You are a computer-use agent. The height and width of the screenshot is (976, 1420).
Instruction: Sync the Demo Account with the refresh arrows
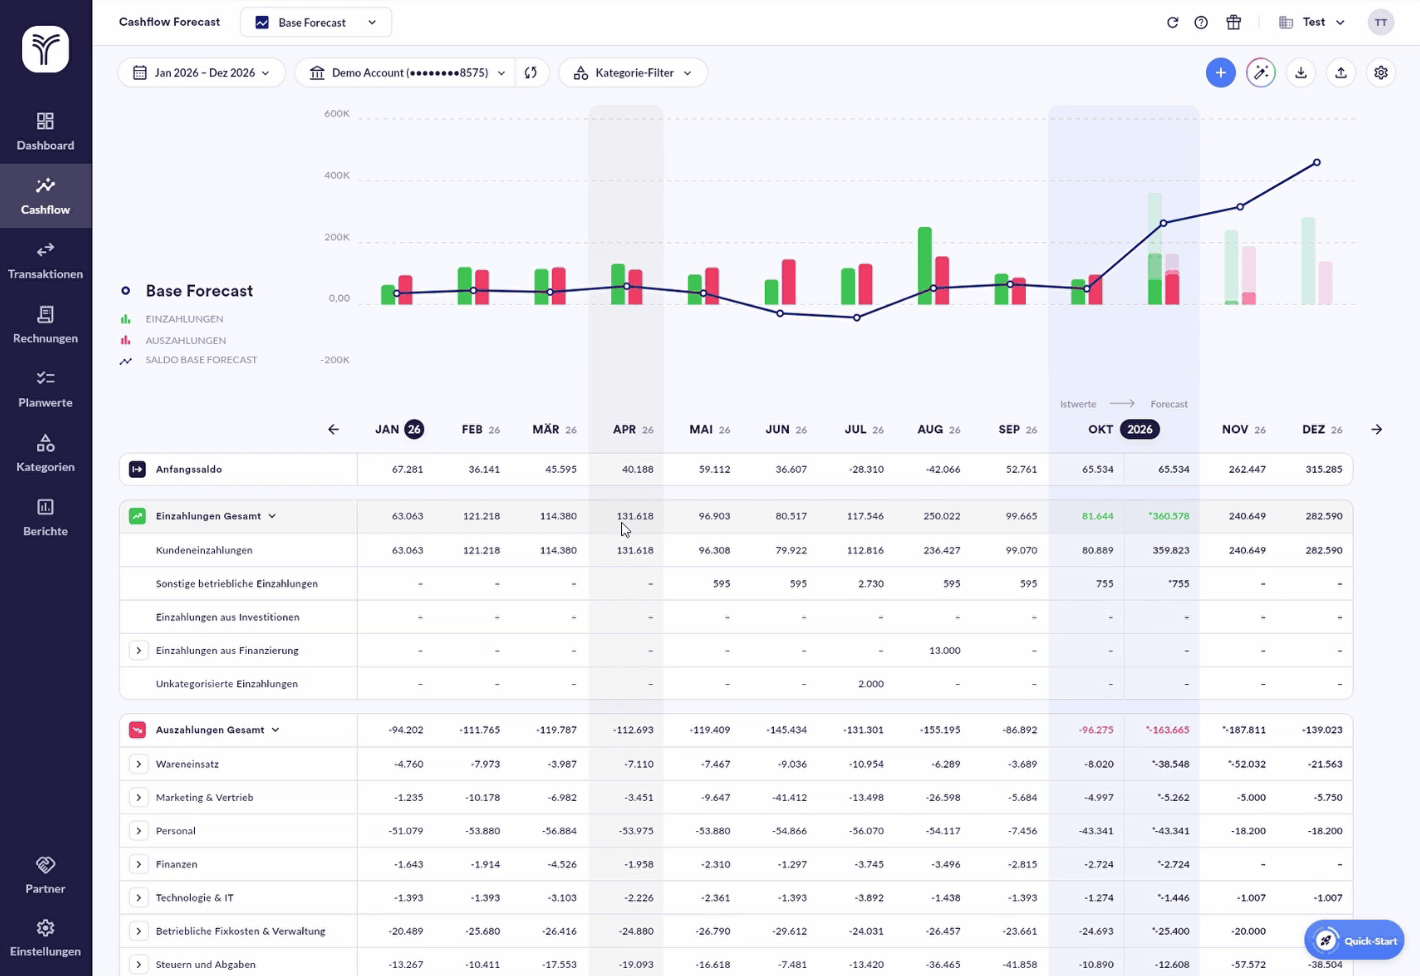tap(531, 73)
